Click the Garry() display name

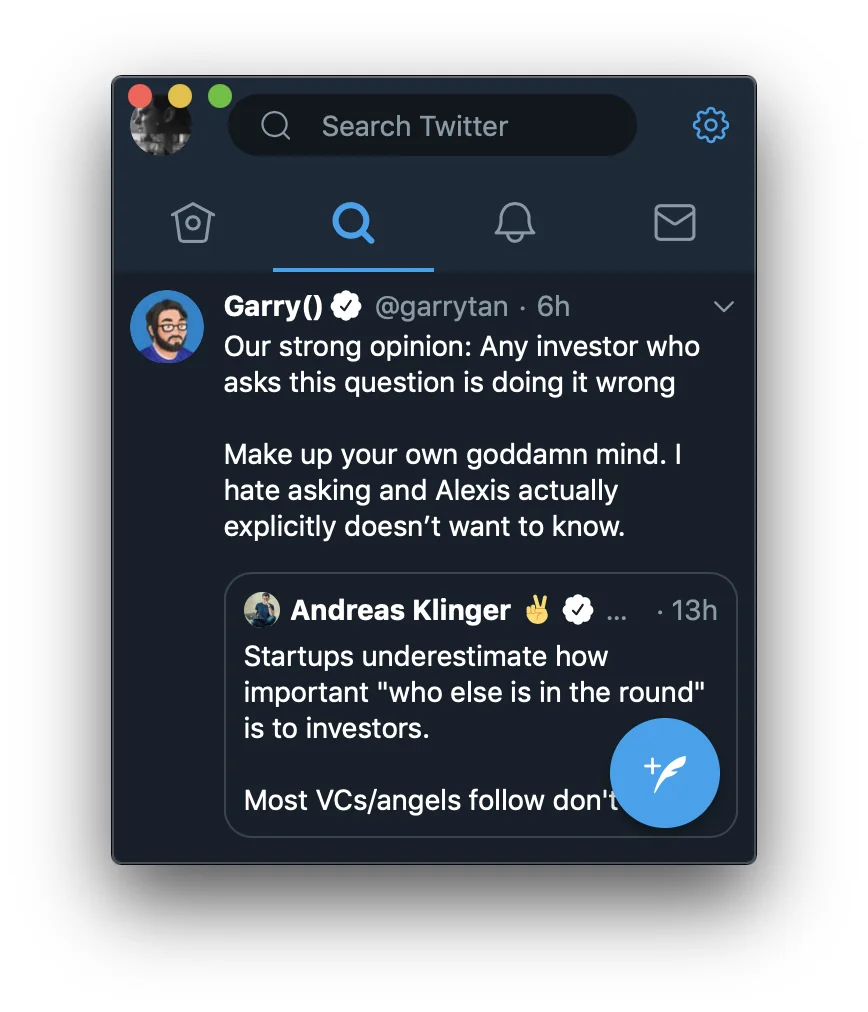coord(273,307)
